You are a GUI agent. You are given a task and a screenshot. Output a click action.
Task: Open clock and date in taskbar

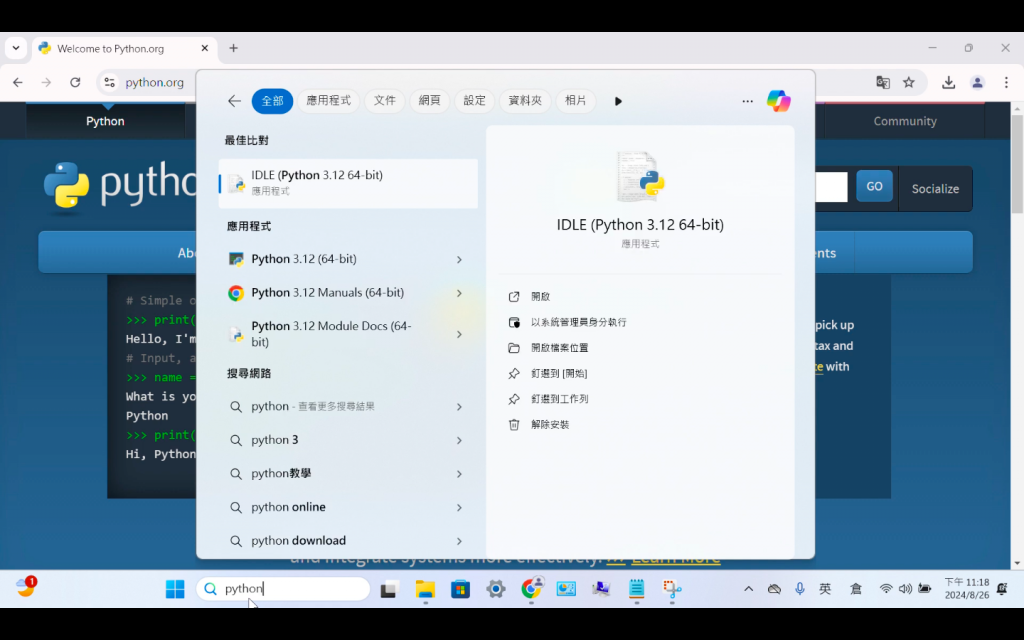(967, 589)
